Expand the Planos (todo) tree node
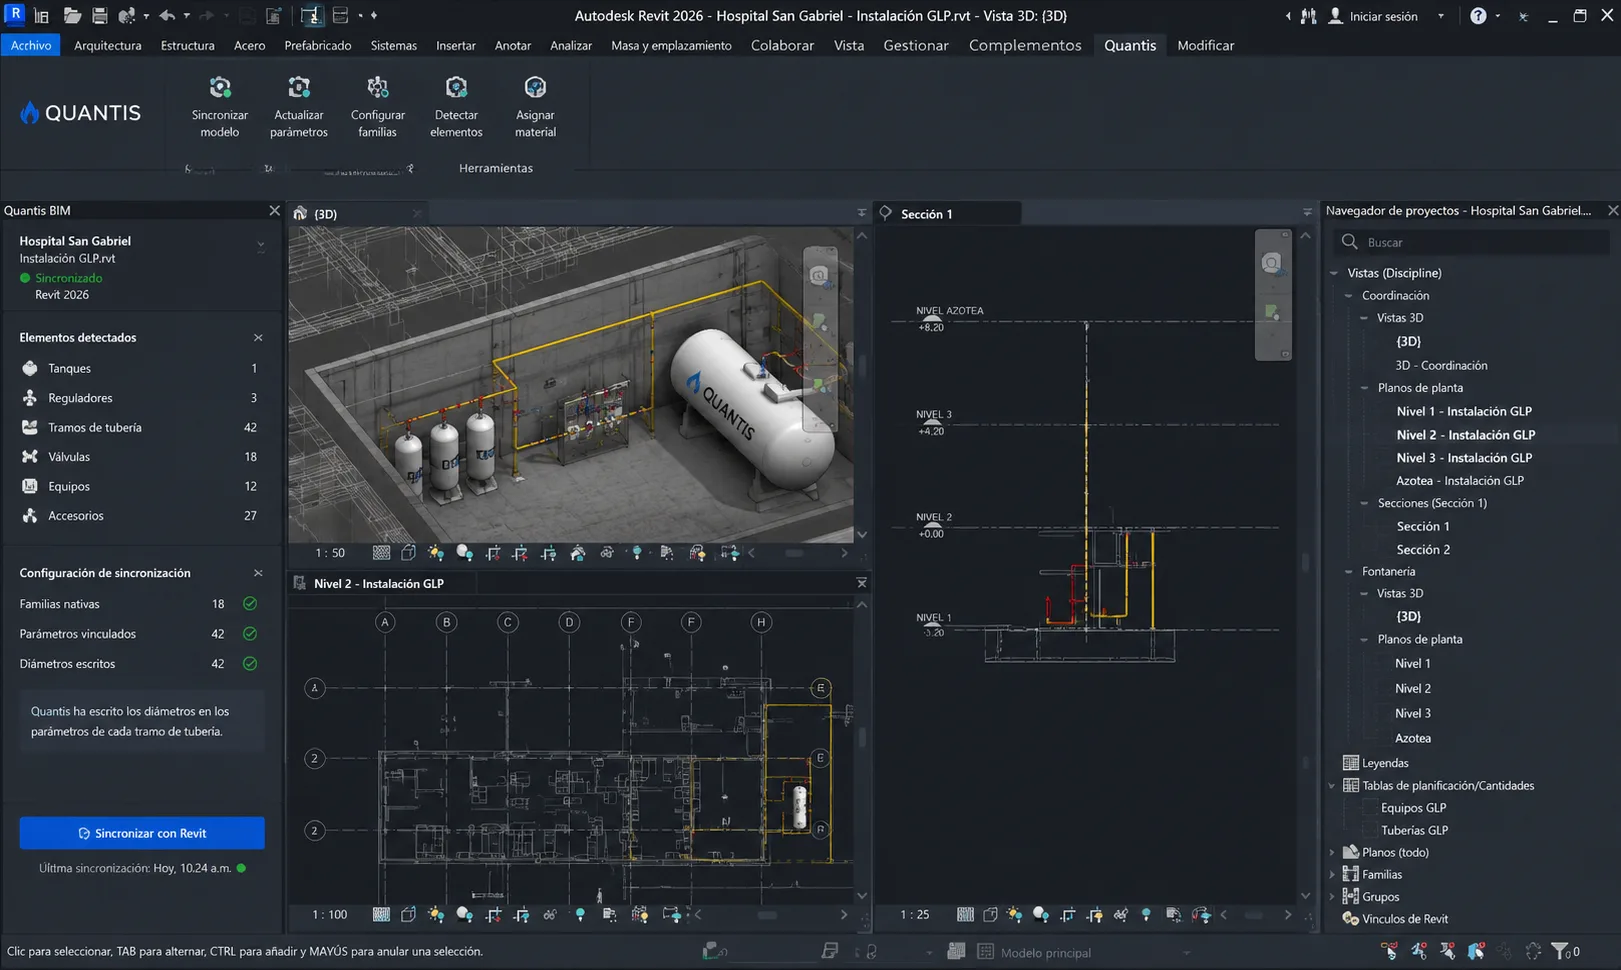The height and width of the screenshot is (970, 1621). [1332, 853]
